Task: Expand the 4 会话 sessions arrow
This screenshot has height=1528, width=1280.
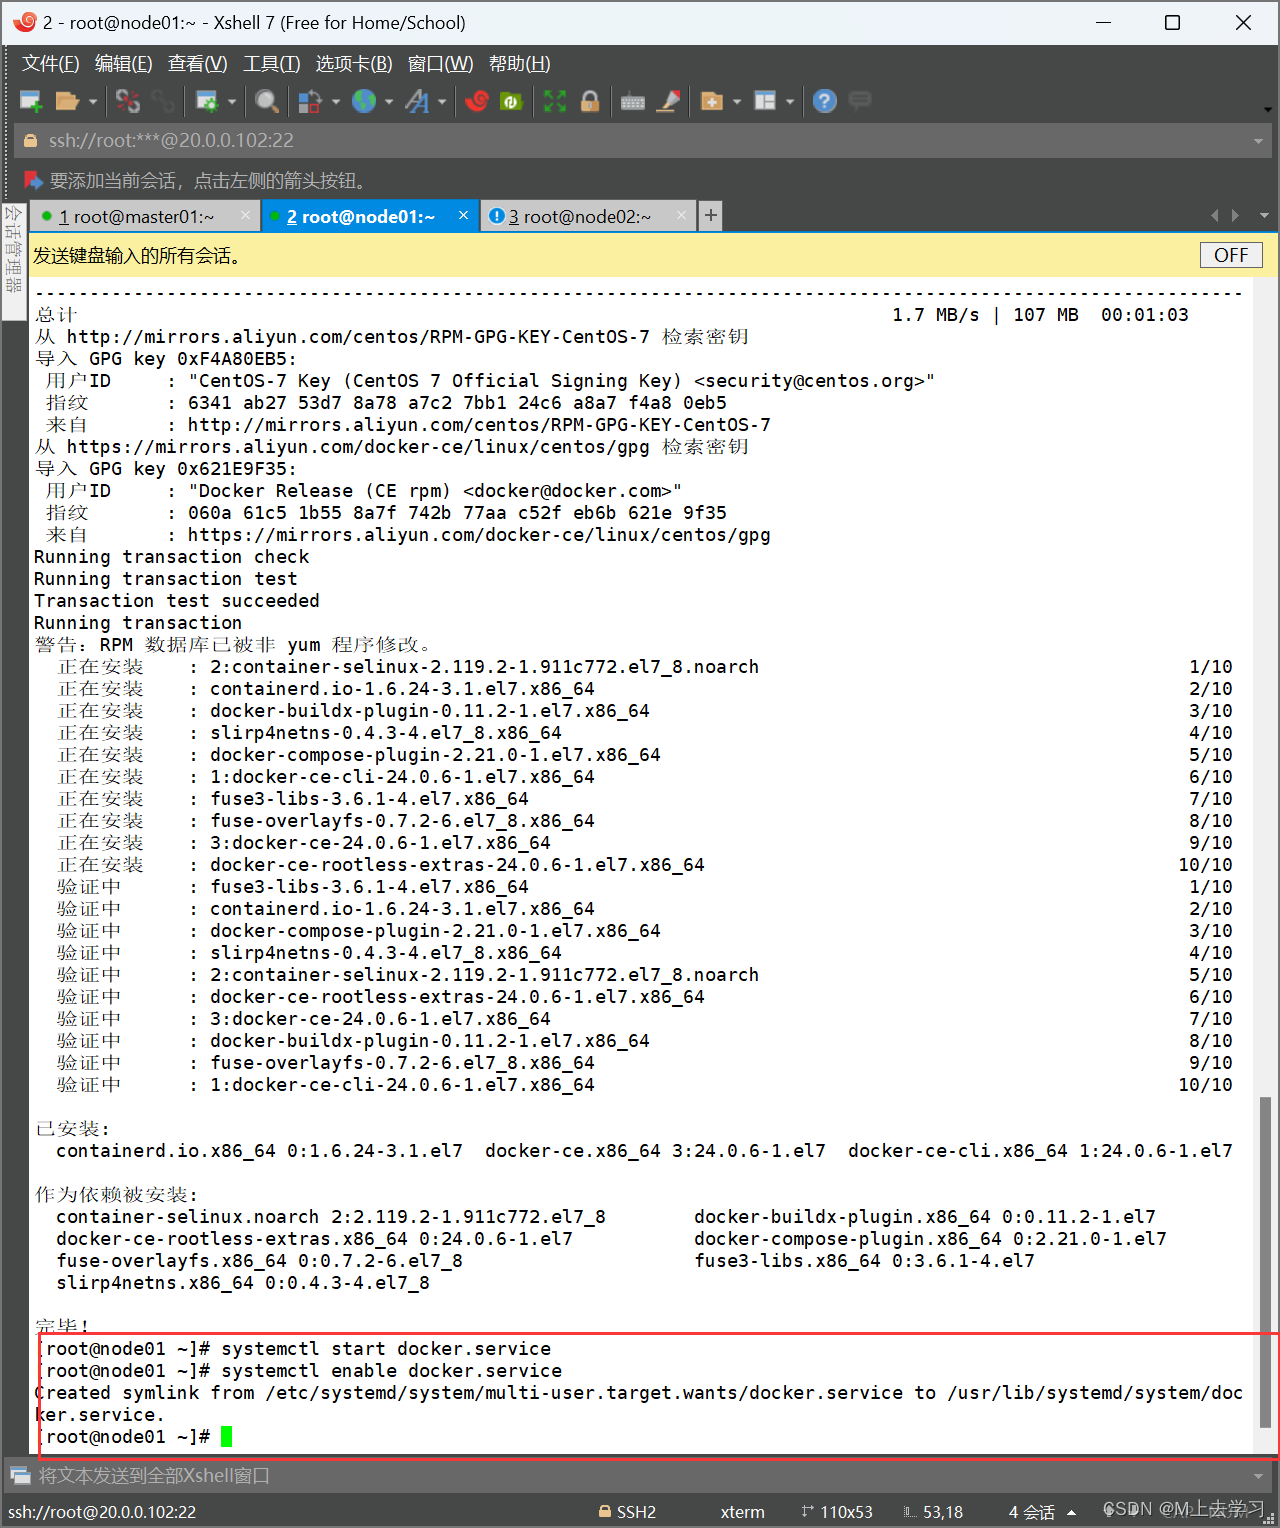Action: point(1072,1513)
